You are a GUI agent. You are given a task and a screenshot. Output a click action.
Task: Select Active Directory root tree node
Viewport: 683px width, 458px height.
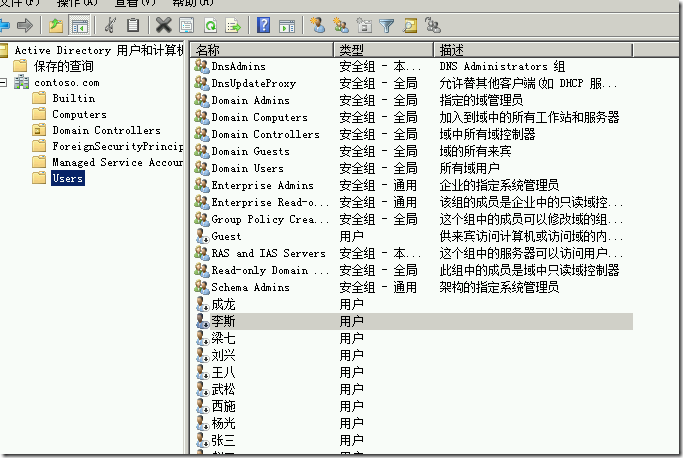pyautogui.click(x=99, y=50)
